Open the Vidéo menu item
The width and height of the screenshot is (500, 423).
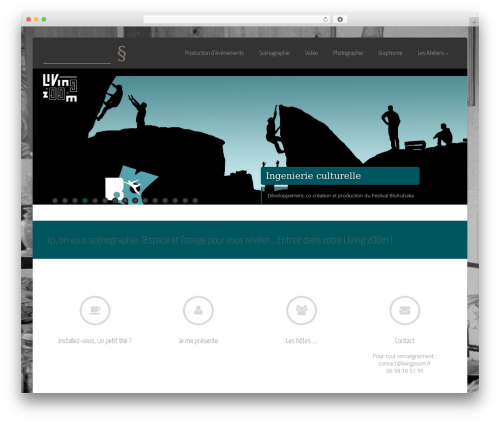[x=311, y=53]
